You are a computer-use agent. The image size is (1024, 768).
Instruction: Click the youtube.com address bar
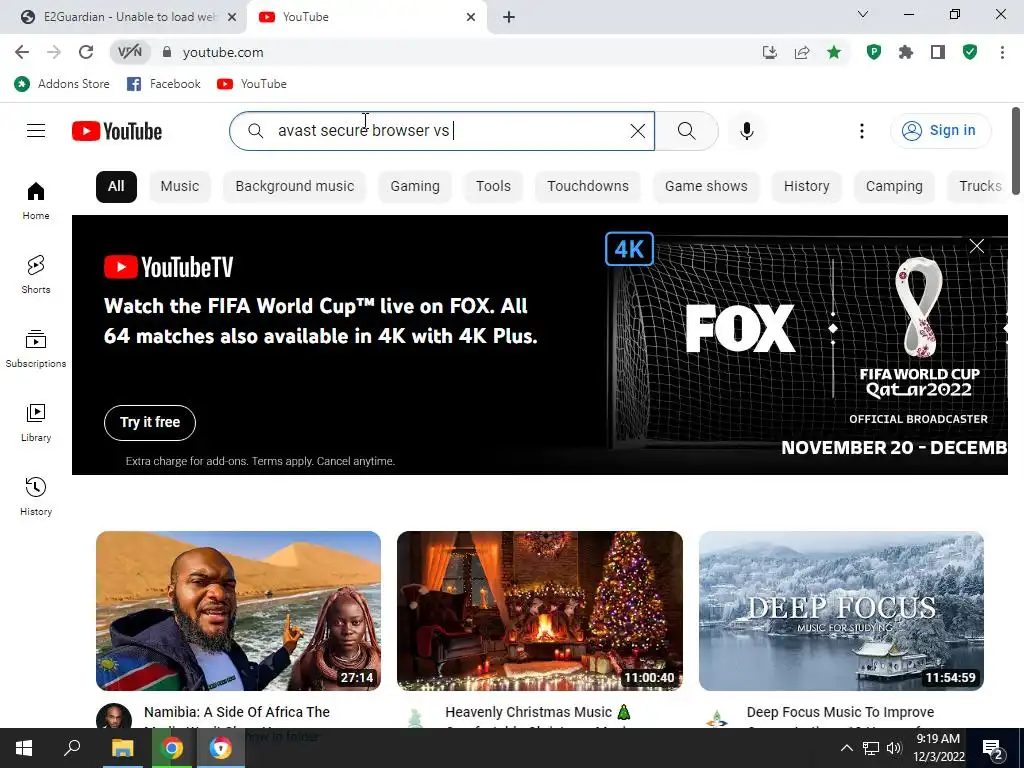tap(457, 52)
